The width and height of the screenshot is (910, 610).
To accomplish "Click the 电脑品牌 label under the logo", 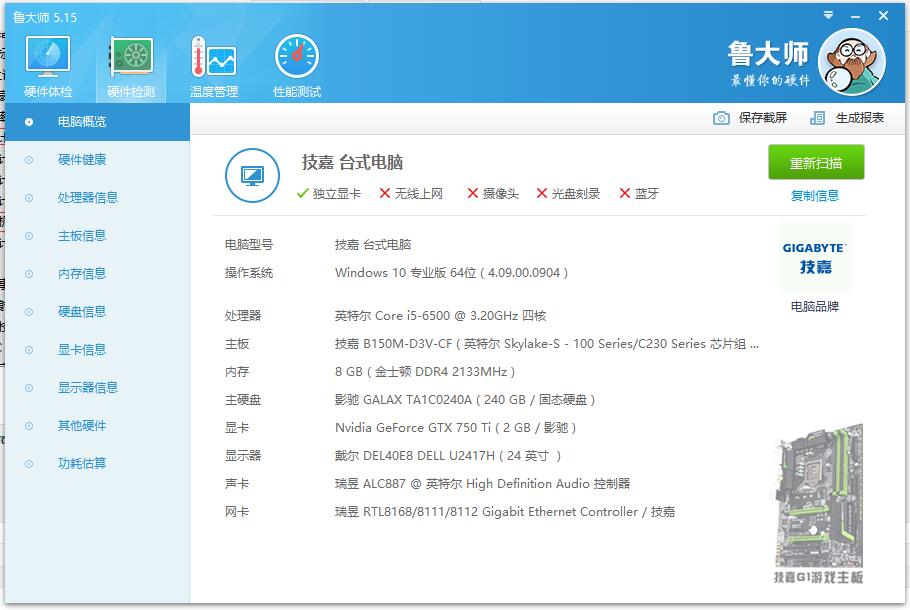I will coord(815,306).
